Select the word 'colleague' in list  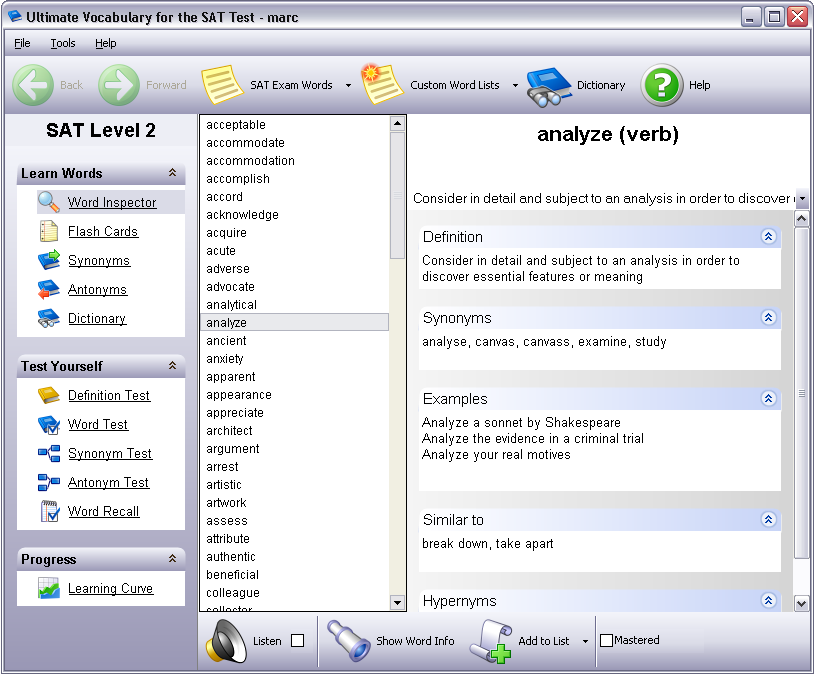294,593
